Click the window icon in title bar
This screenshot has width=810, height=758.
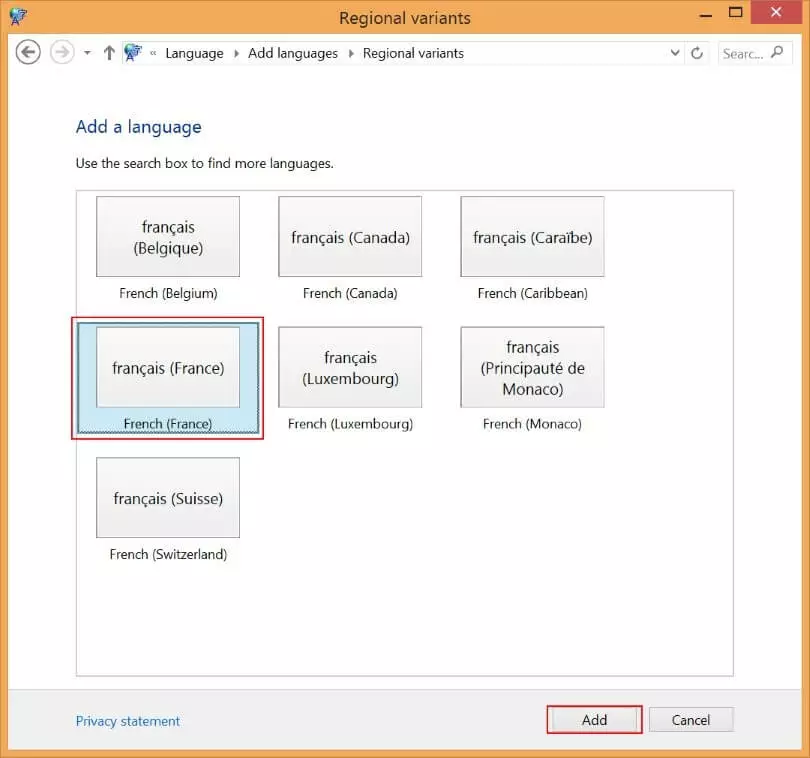[x=18, y=17]
